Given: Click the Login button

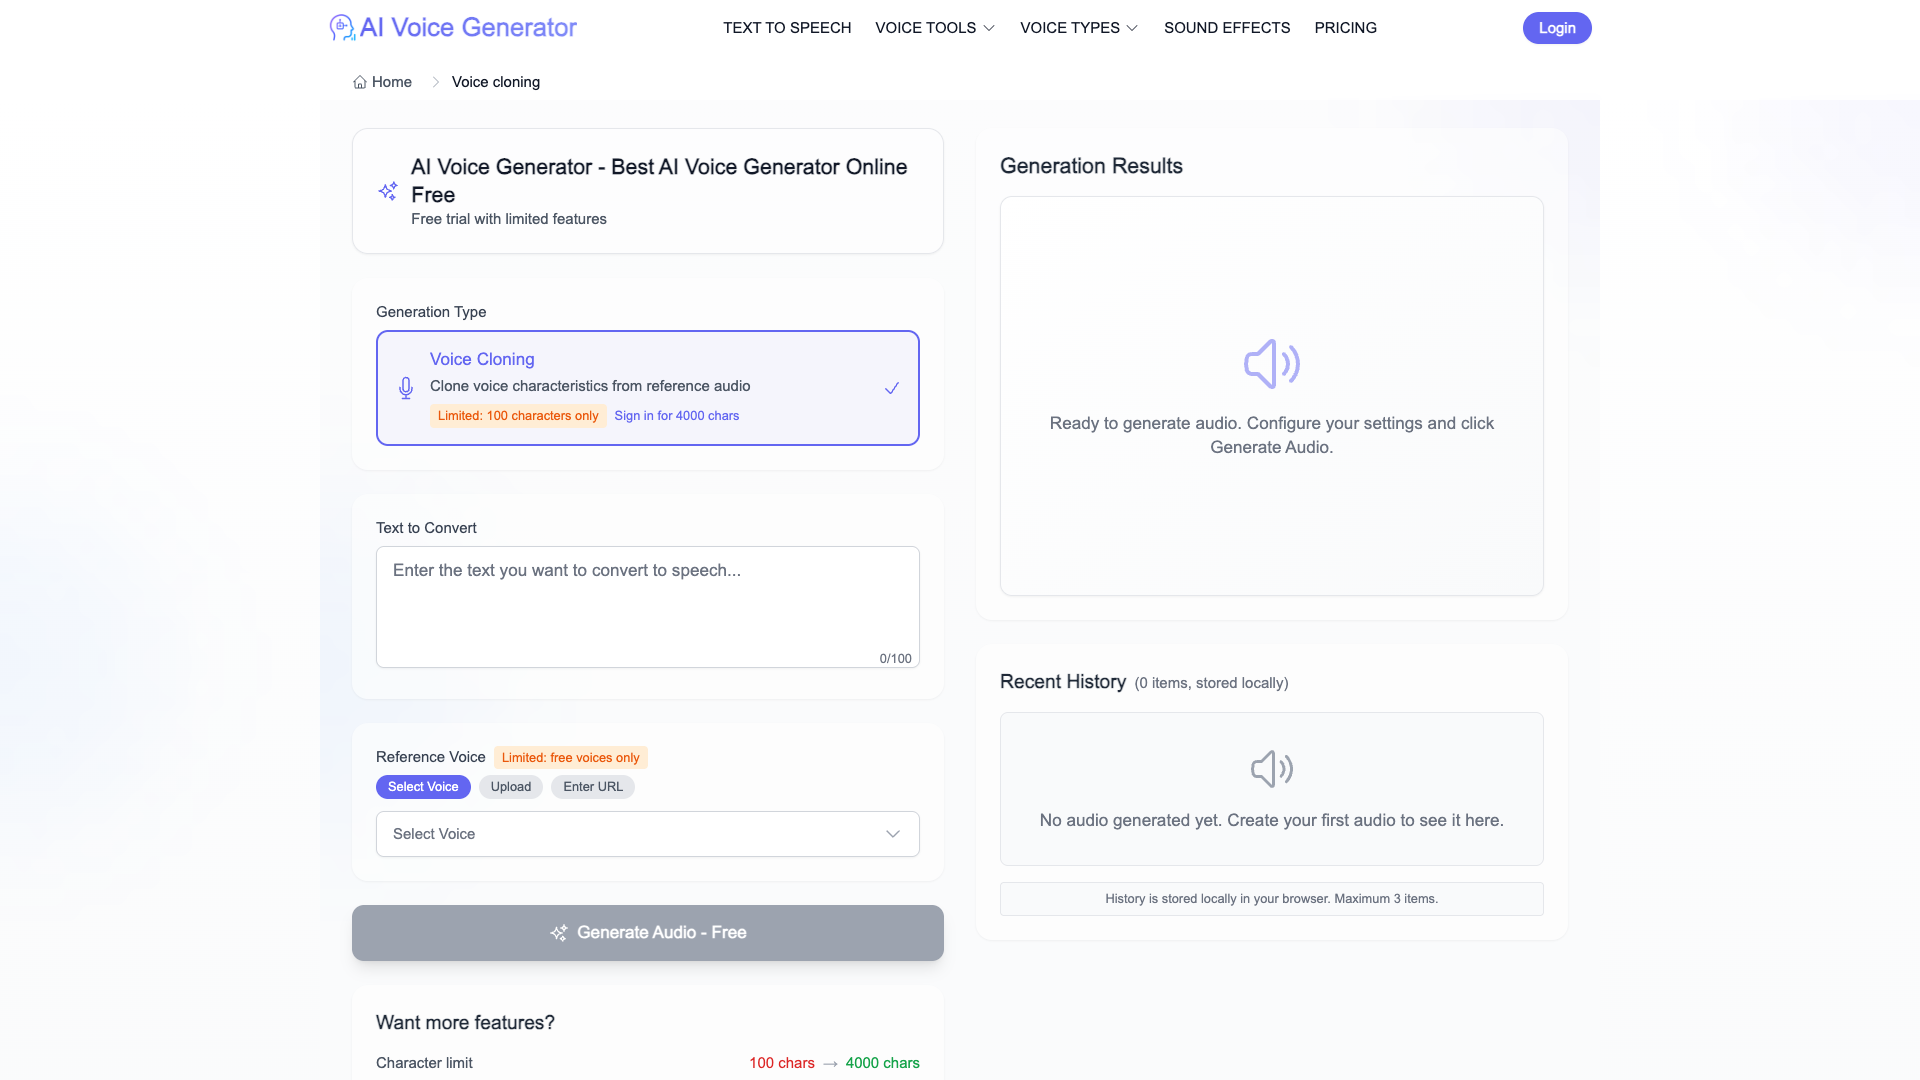Looking at the screenshot, I should pos(1557,28).
